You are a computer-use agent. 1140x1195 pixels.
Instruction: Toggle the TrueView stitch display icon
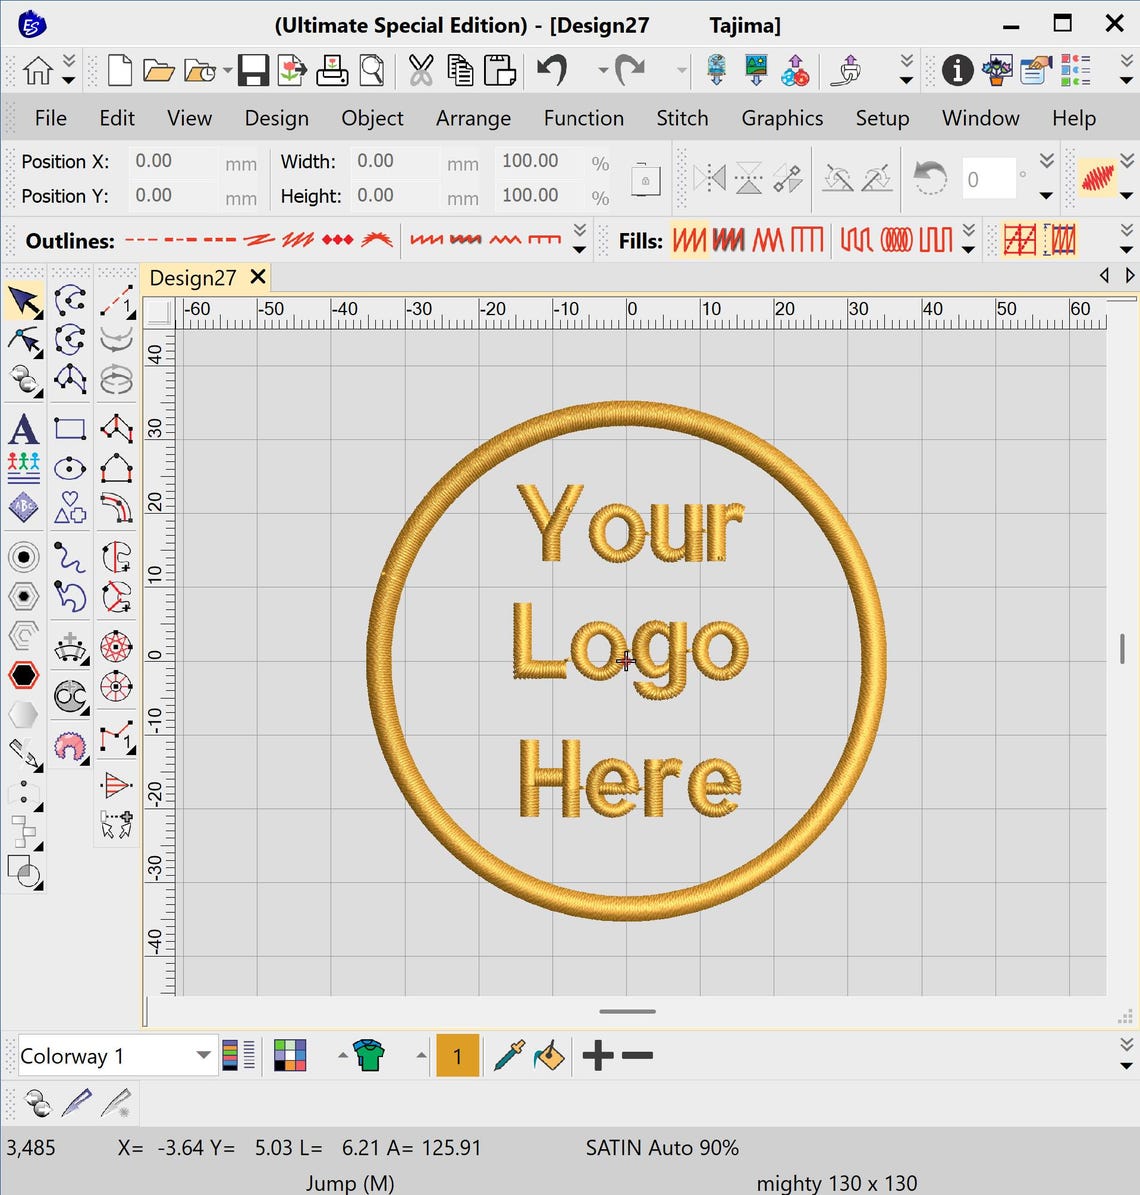click(x=1097, y=178)
